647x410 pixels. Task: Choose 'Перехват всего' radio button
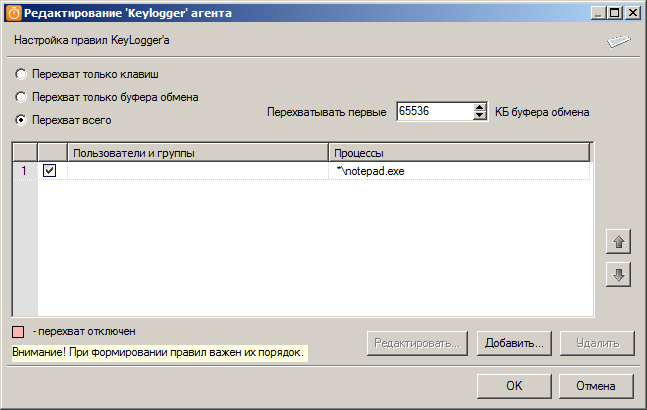point(21,120)
